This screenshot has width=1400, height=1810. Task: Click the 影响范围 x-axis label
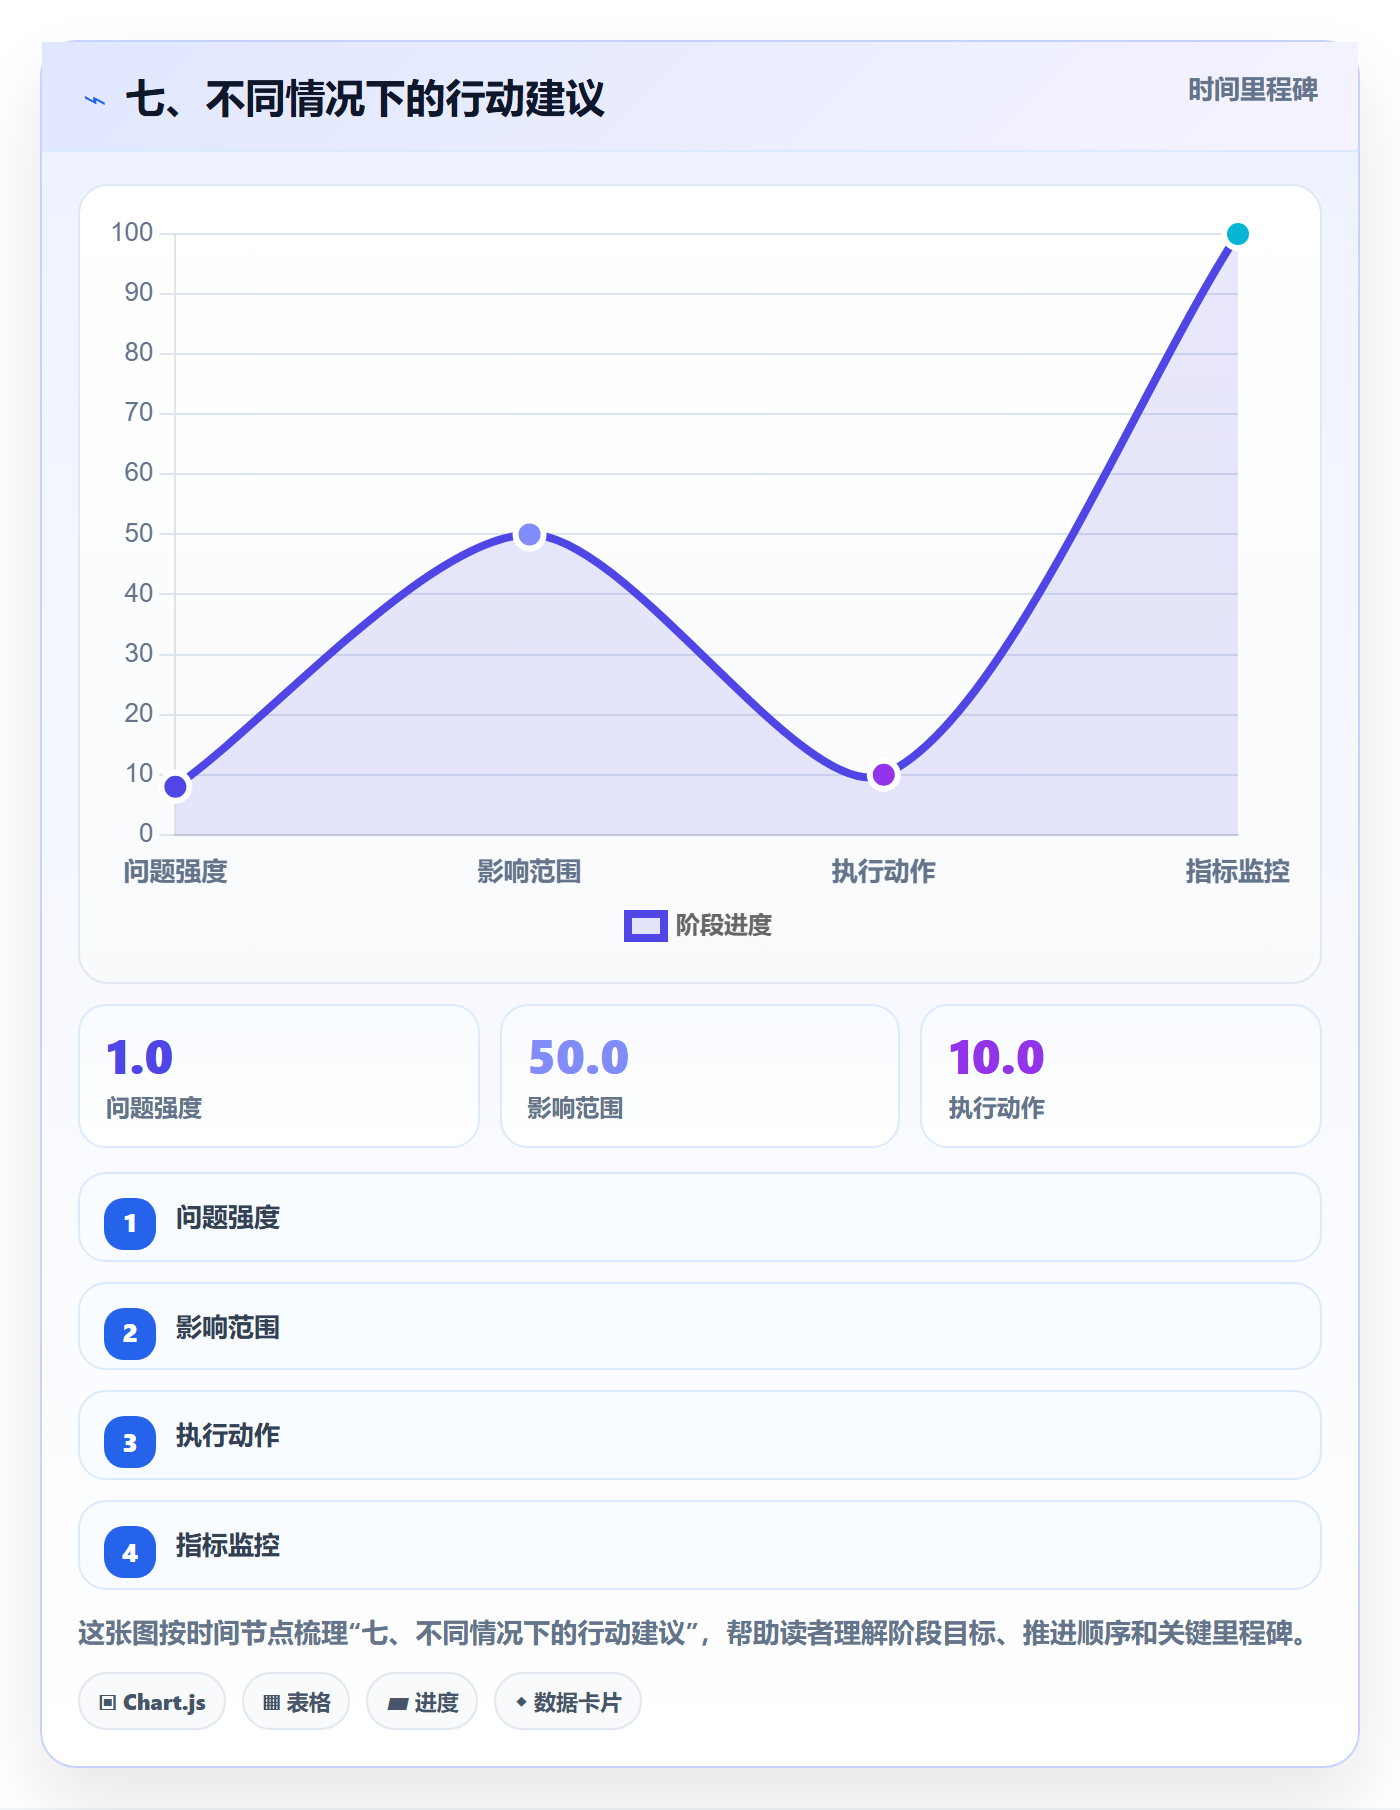point(530,871)
